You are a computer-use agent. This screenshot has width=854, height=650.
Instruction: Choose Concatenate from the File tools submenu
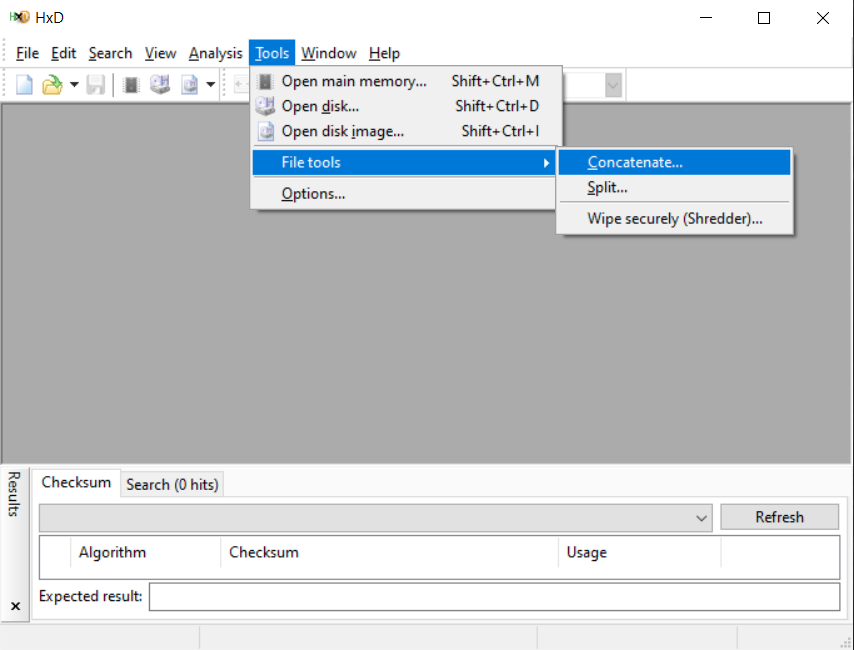coord(635,162)
